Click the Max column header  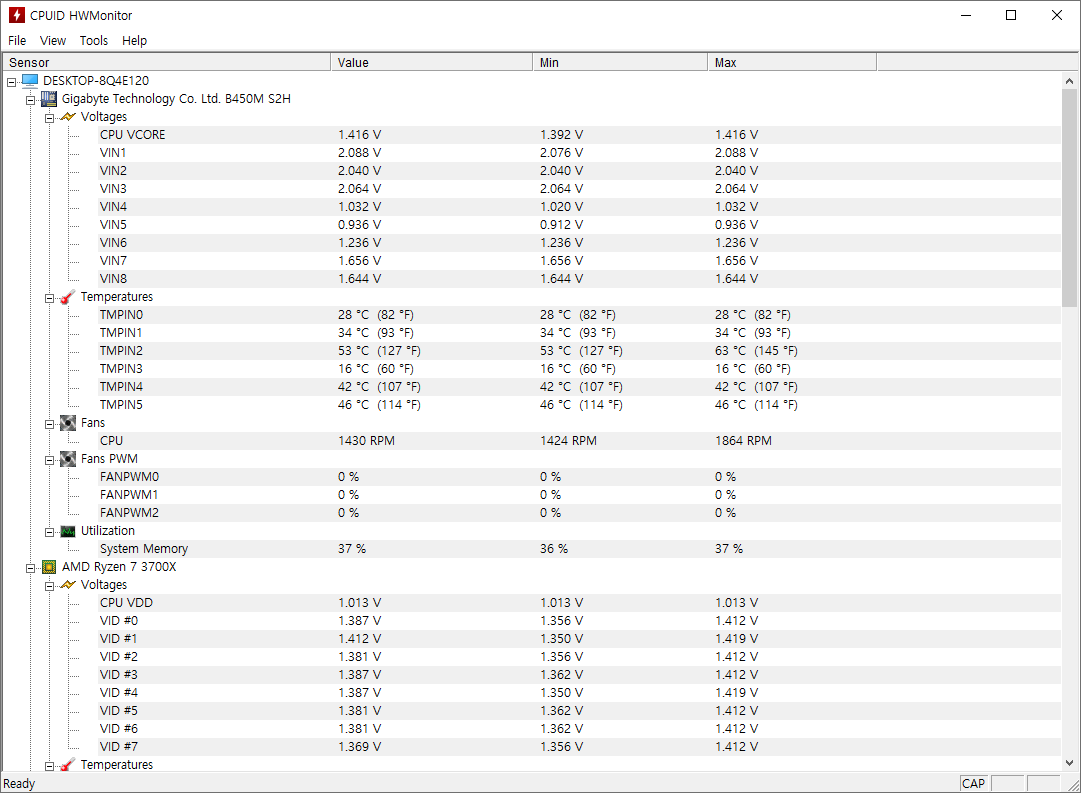[792, 63]
